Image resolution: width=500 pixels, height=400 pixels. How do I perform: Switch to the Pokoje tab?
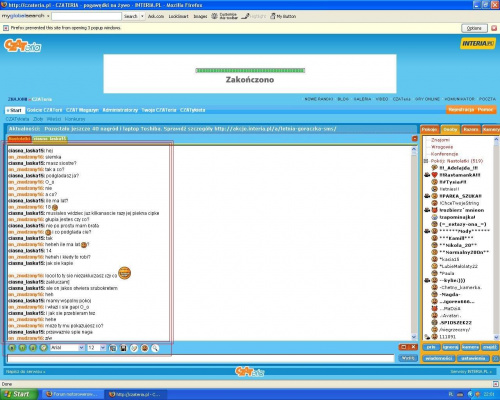tap(429, 129)
